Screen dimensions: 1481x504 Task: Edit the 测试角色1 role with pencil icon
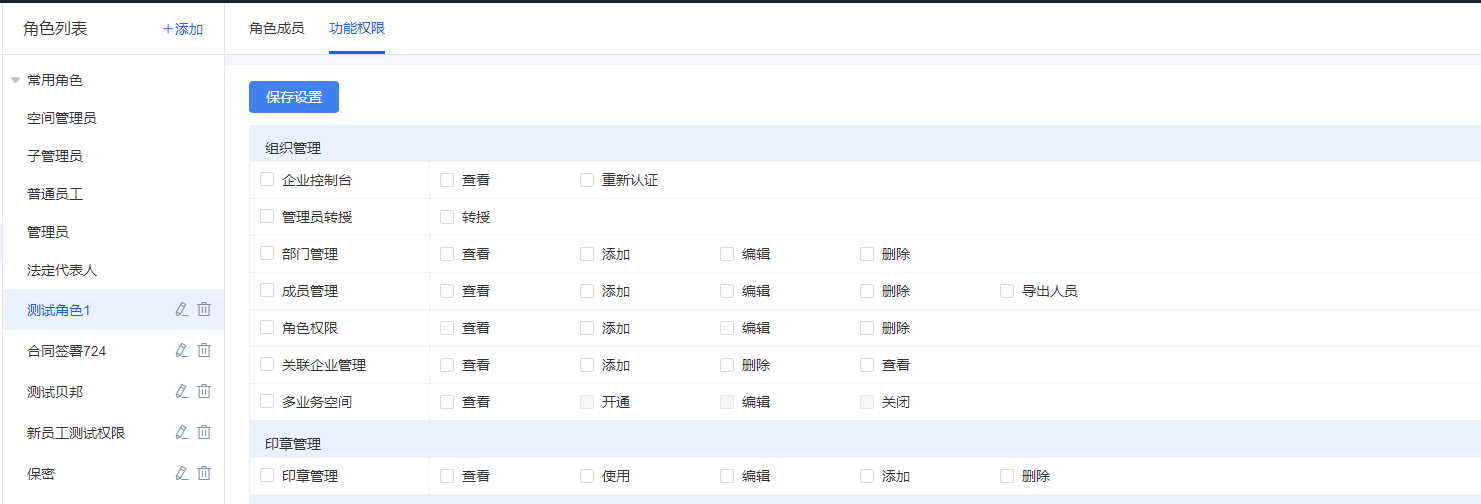pos(181,310)
